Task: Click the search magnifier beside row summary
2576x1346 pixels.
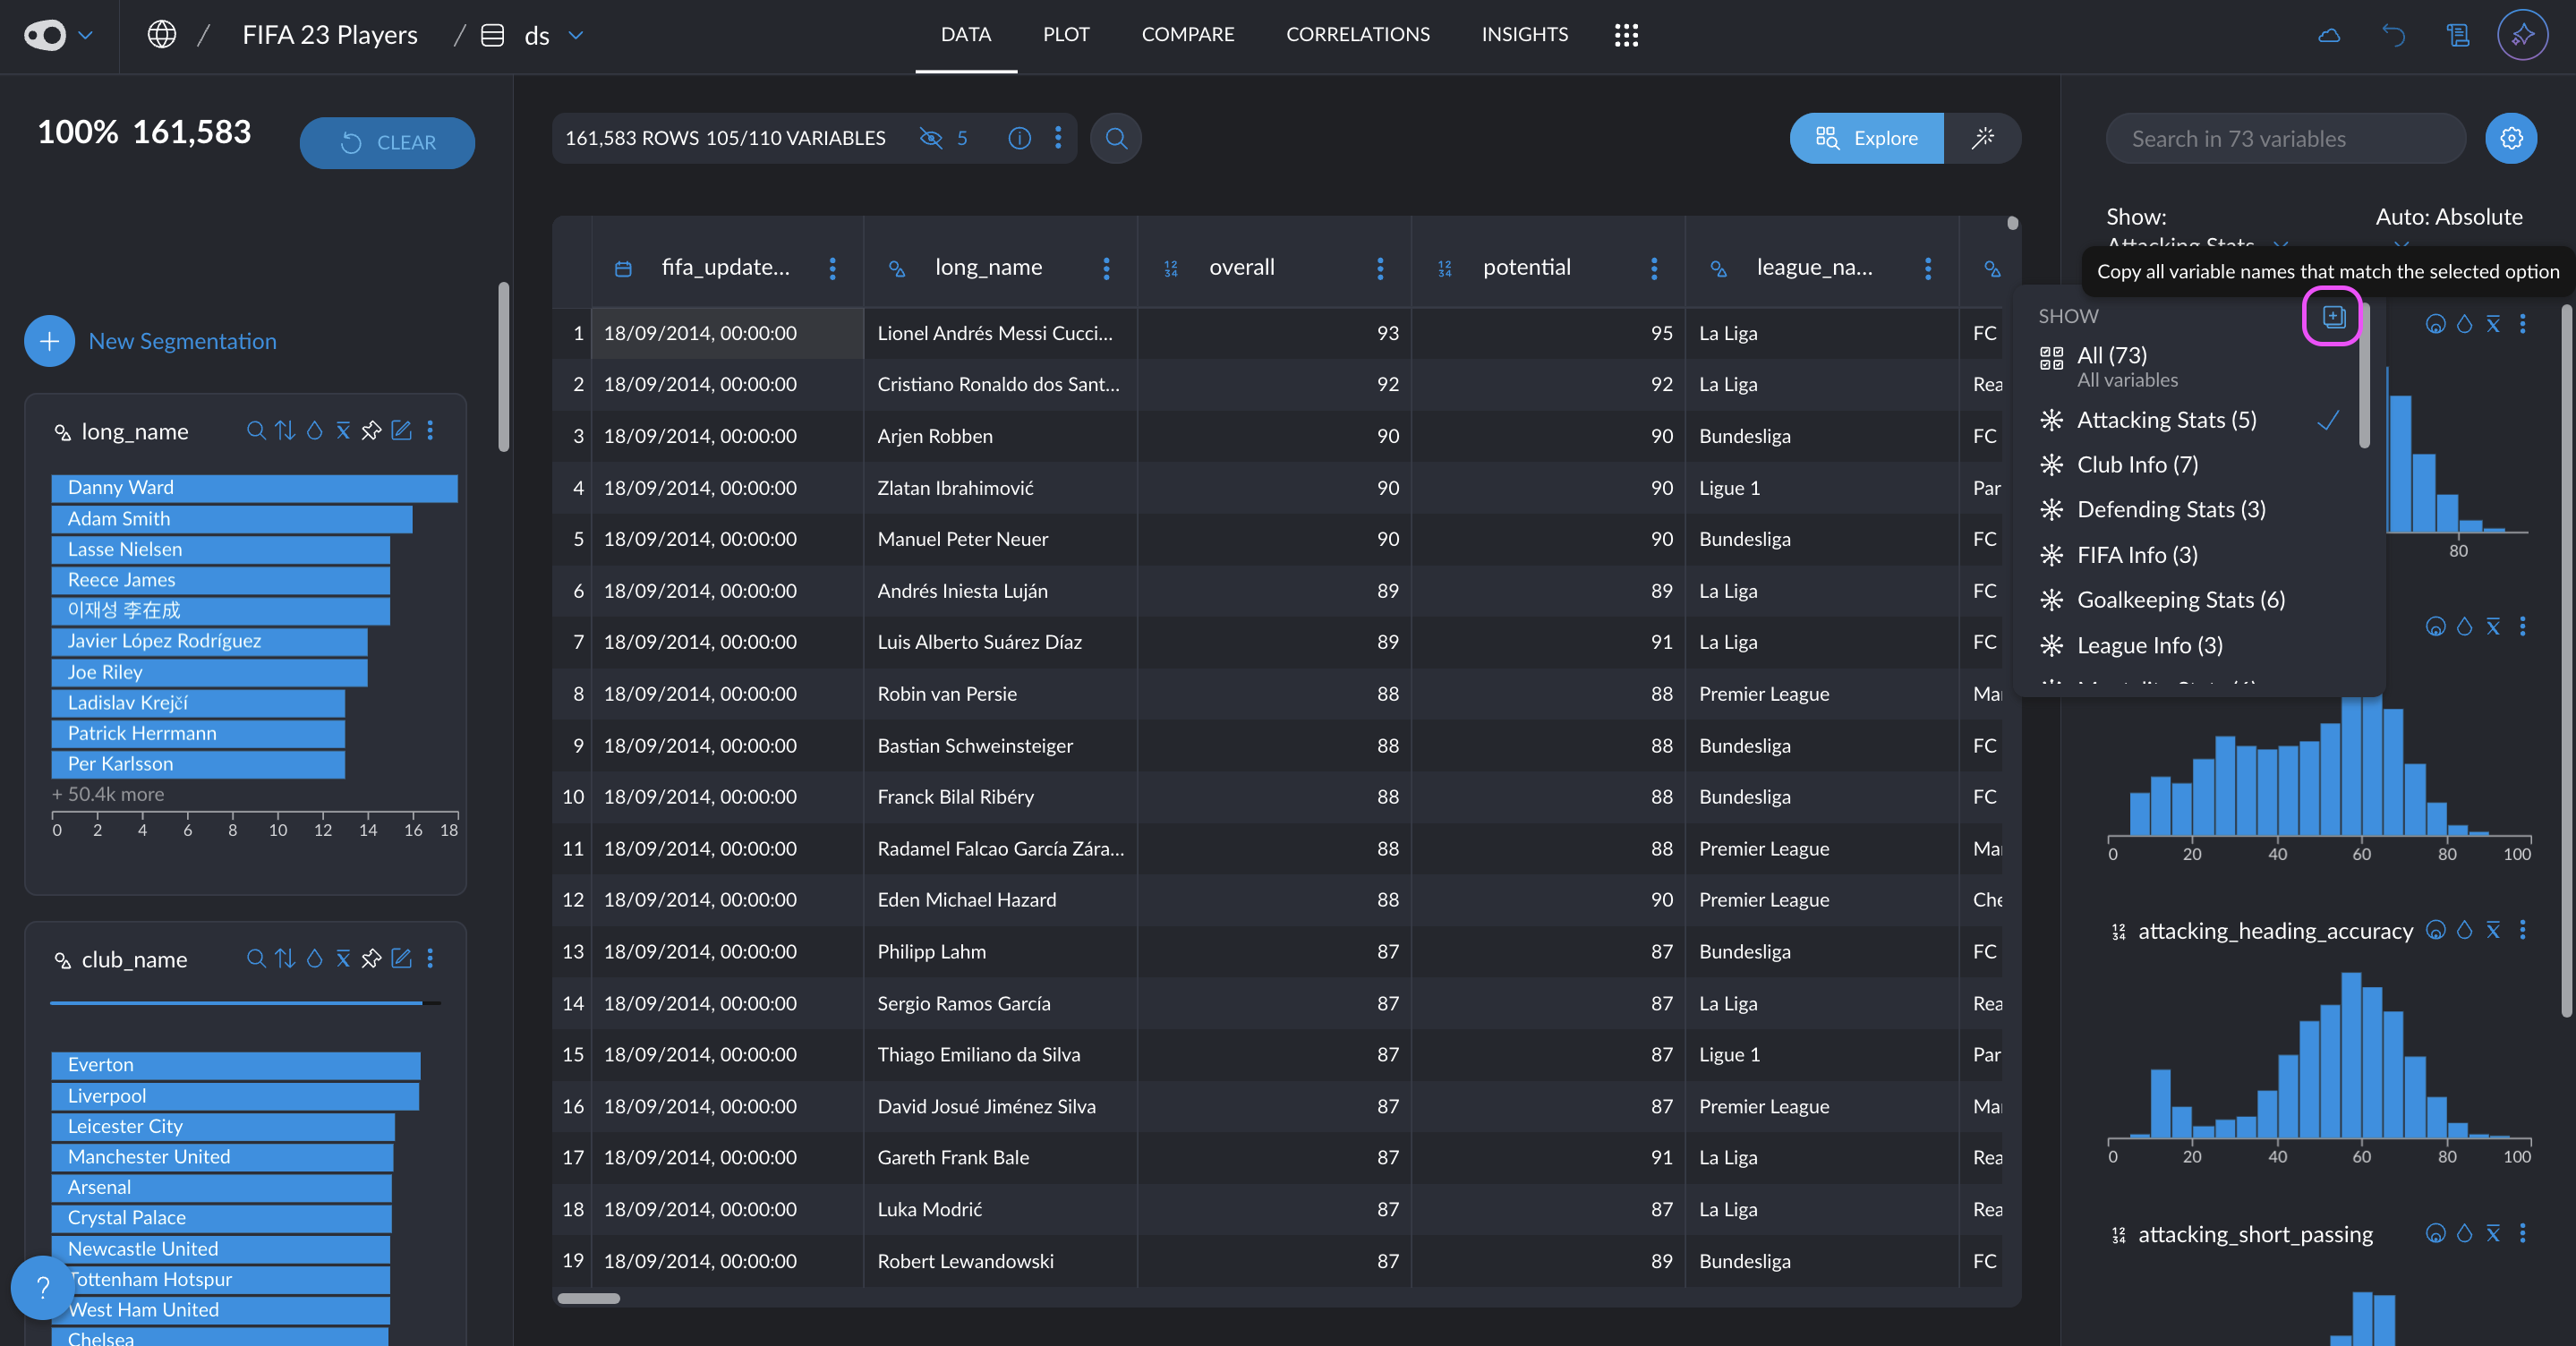Action: pyautogui.click(x=1116, y=138)
